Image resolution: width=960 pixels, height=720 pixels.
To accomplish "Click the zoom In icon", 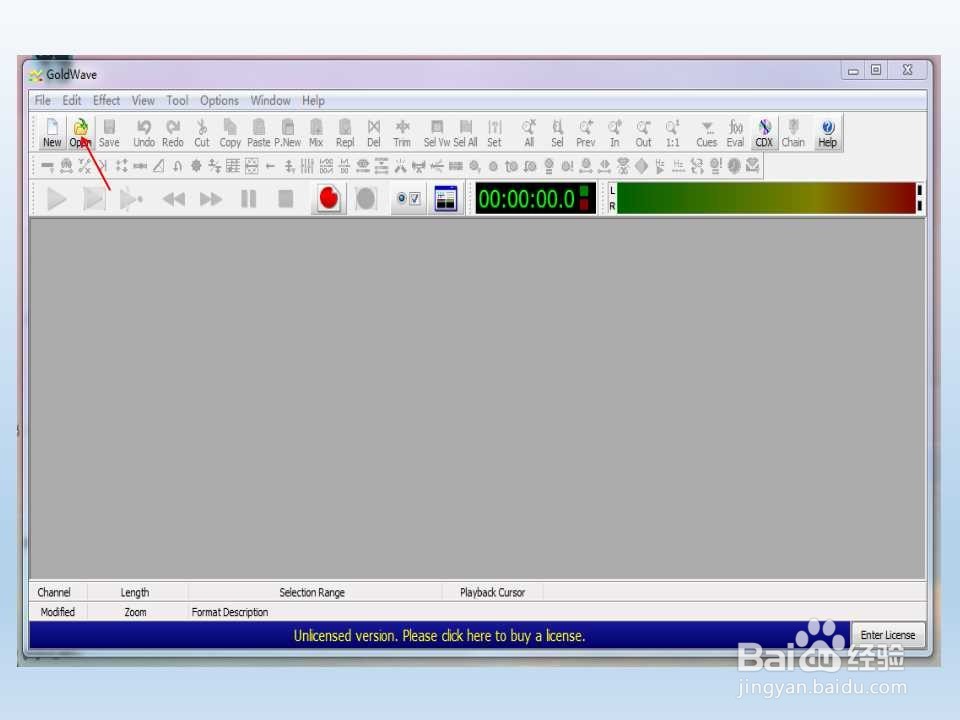I will 615,133.
